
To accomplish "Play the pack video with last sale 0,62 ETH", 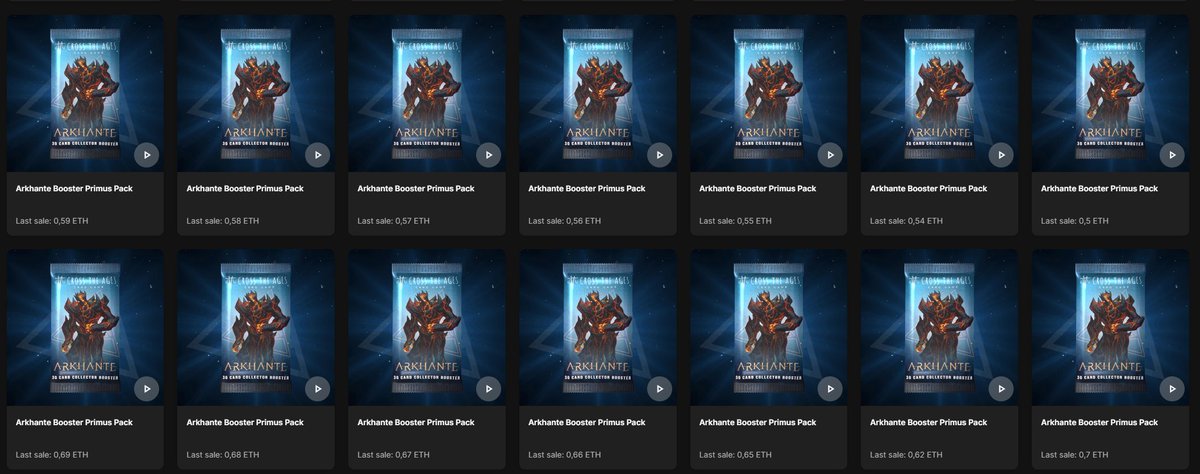I will tap(1000, 389).
